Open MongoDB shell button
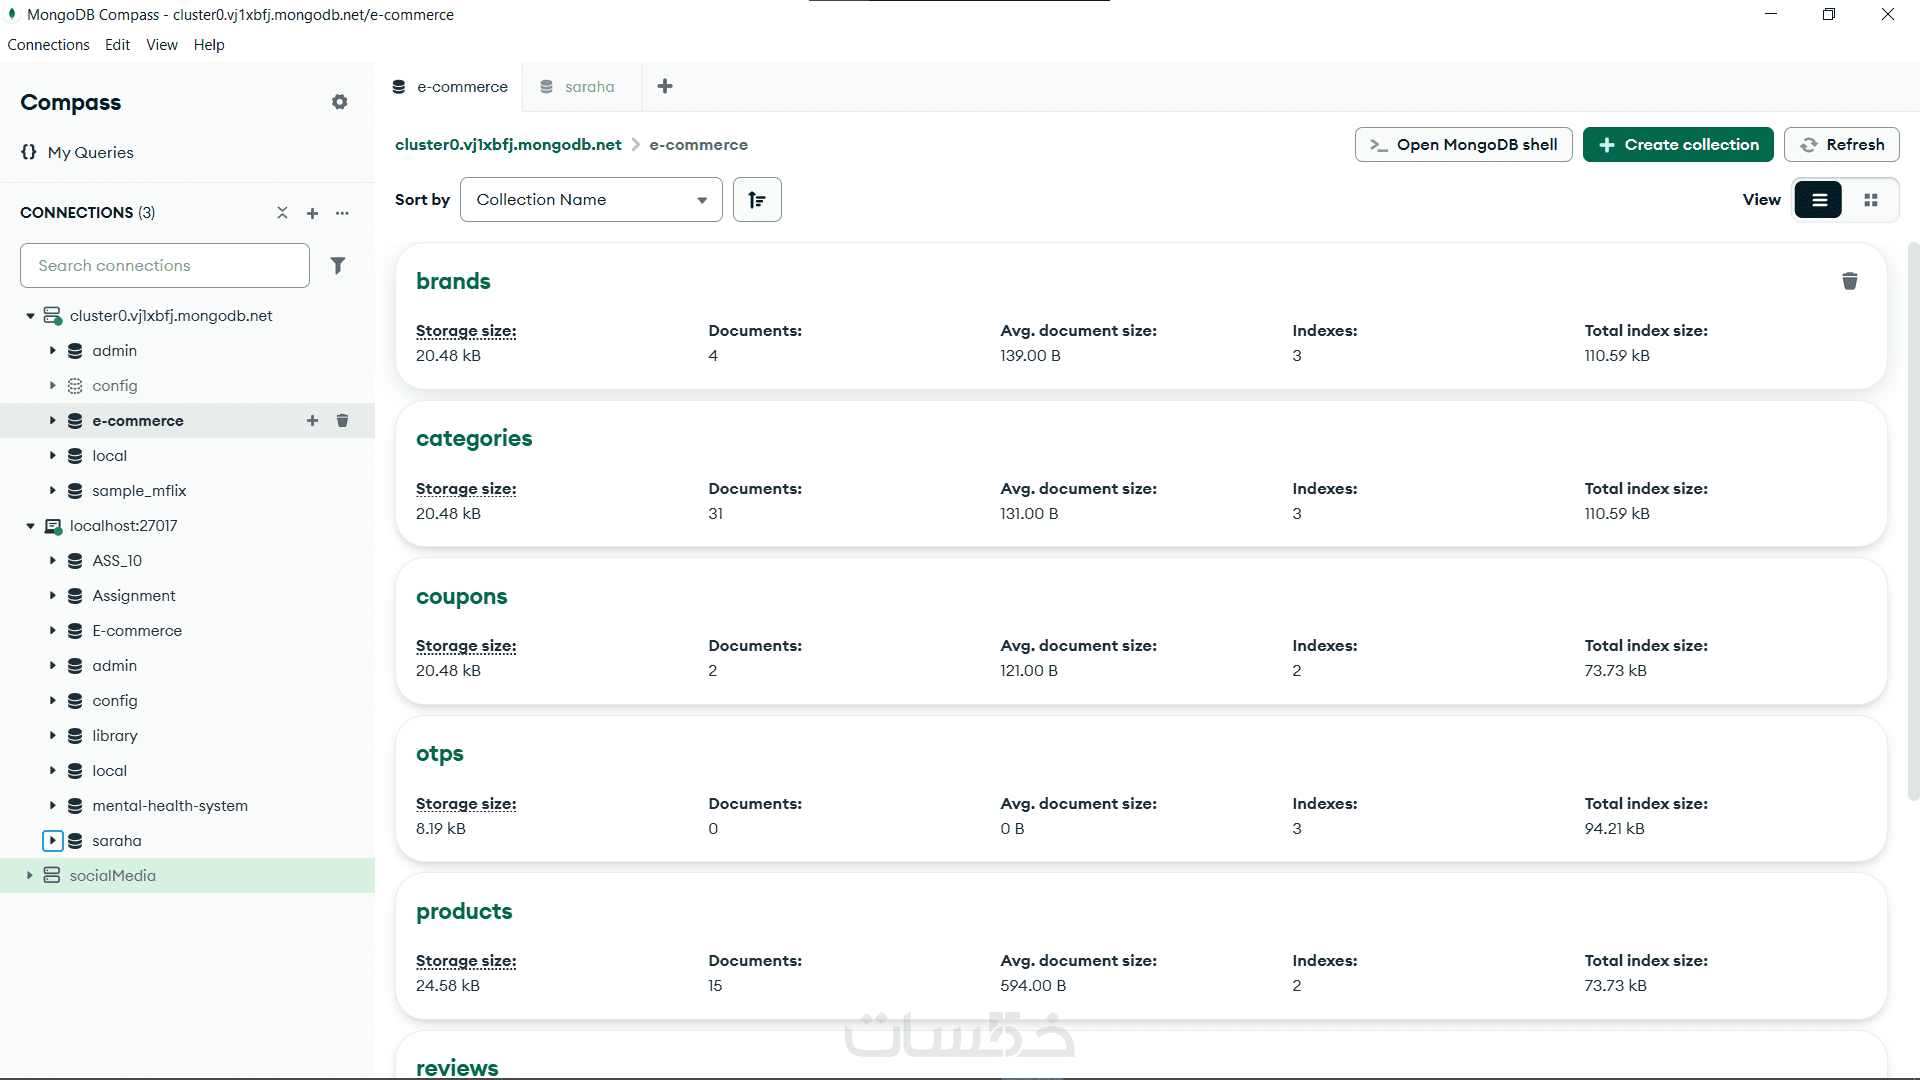1920x1080 pixels. tap(1463, 145)
